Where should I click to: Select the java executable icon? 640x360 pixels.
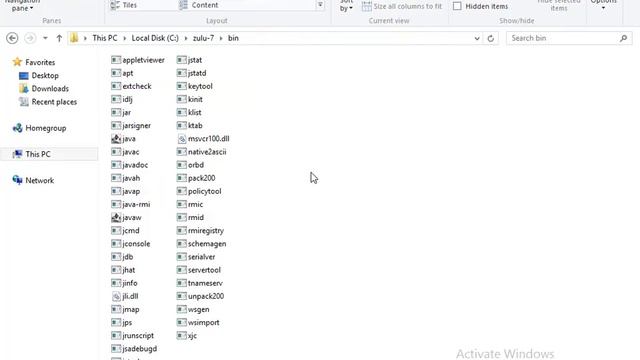tap(116, 139)
